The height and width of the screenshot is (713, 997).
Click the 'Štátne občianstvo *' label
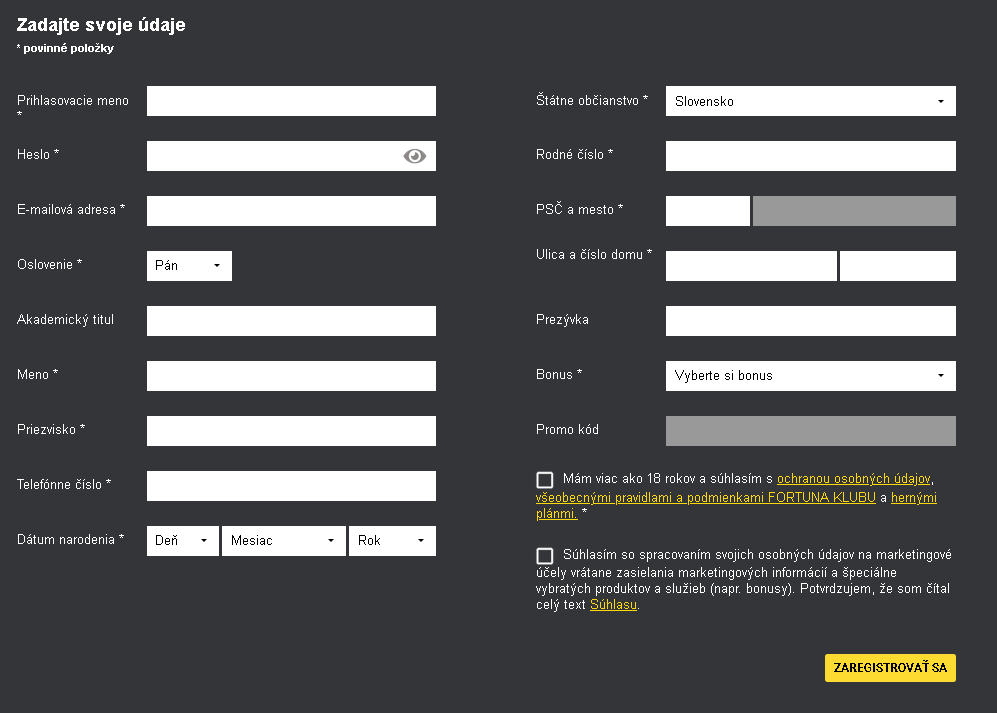pos(592,100)
